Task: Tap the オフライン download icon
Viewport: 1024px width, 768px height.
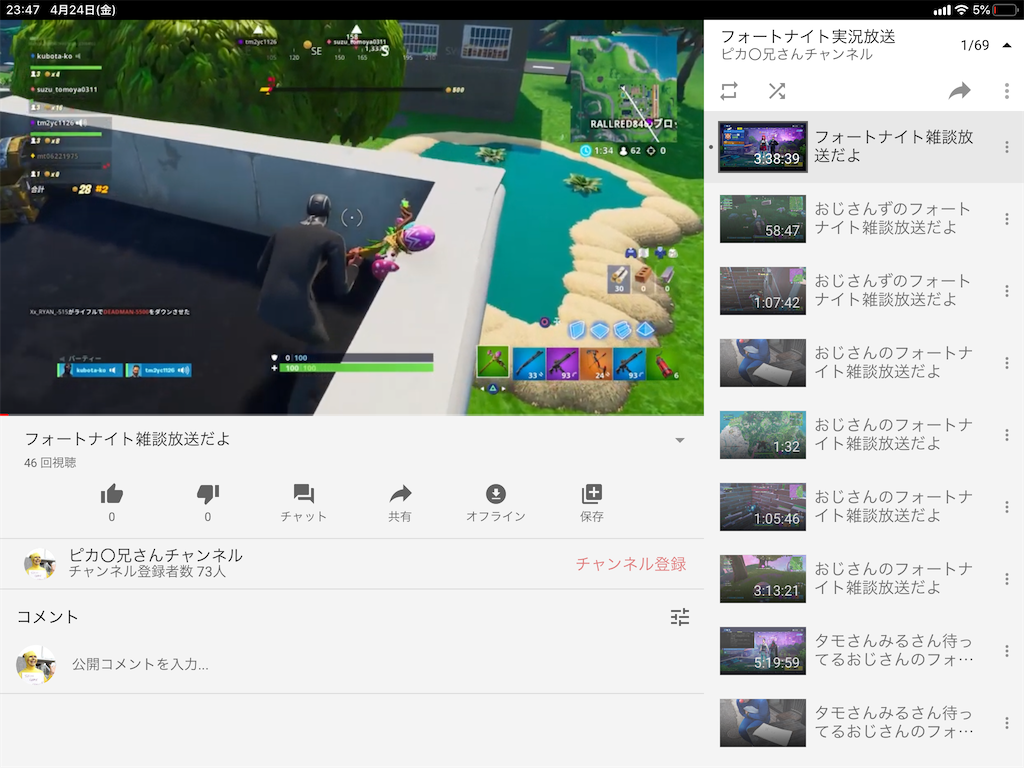Action: (496, 494)
